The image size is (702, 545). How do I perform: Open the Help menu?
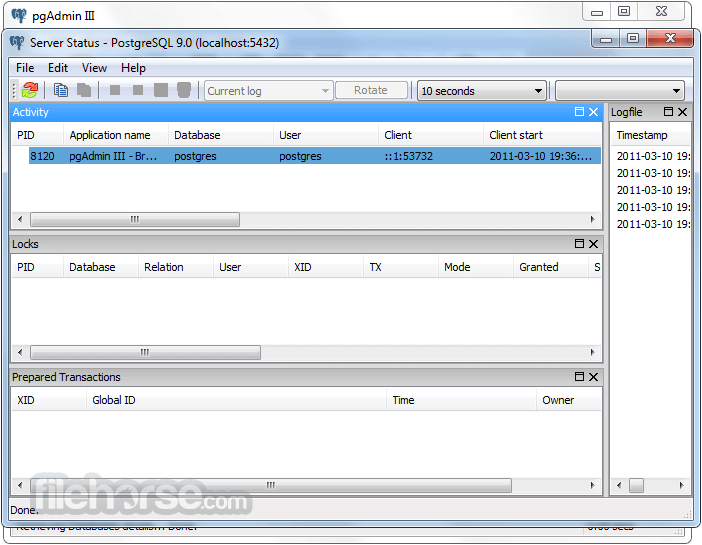[x=133, y=68]
